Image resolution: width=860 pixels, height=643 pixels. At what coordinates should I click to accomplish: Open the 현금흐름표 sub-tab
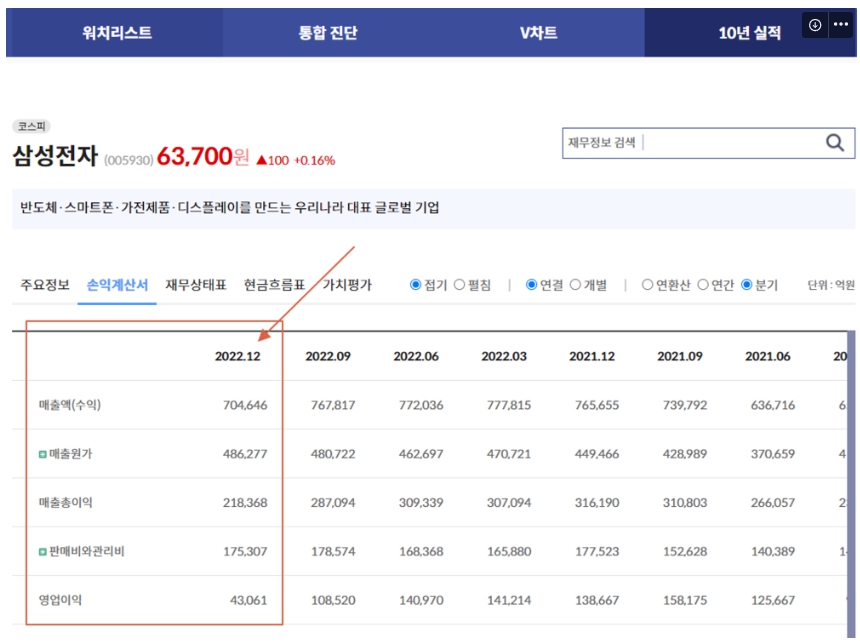[274, 285]
